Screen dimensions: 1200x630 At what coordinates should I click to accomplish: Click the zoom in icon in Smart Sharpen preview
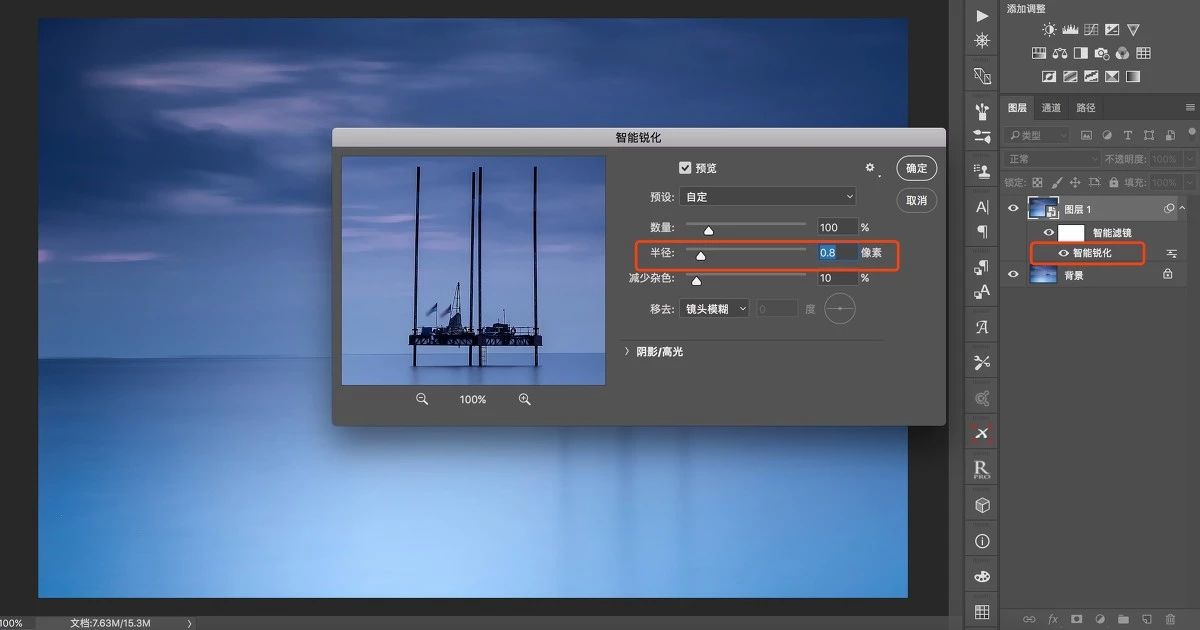525,399
